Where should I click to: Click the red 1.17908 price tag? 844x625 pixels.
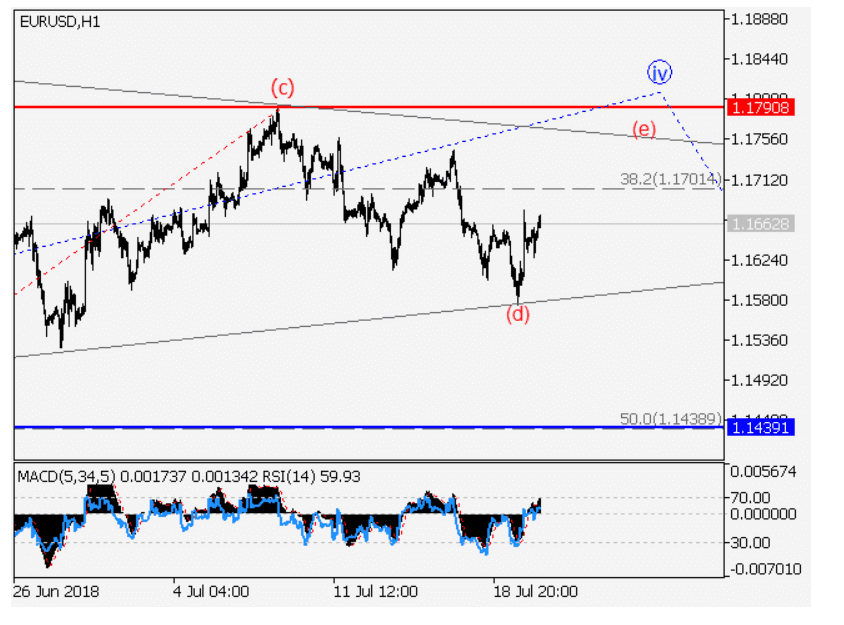pyautogui.click(x=761, y=106)
